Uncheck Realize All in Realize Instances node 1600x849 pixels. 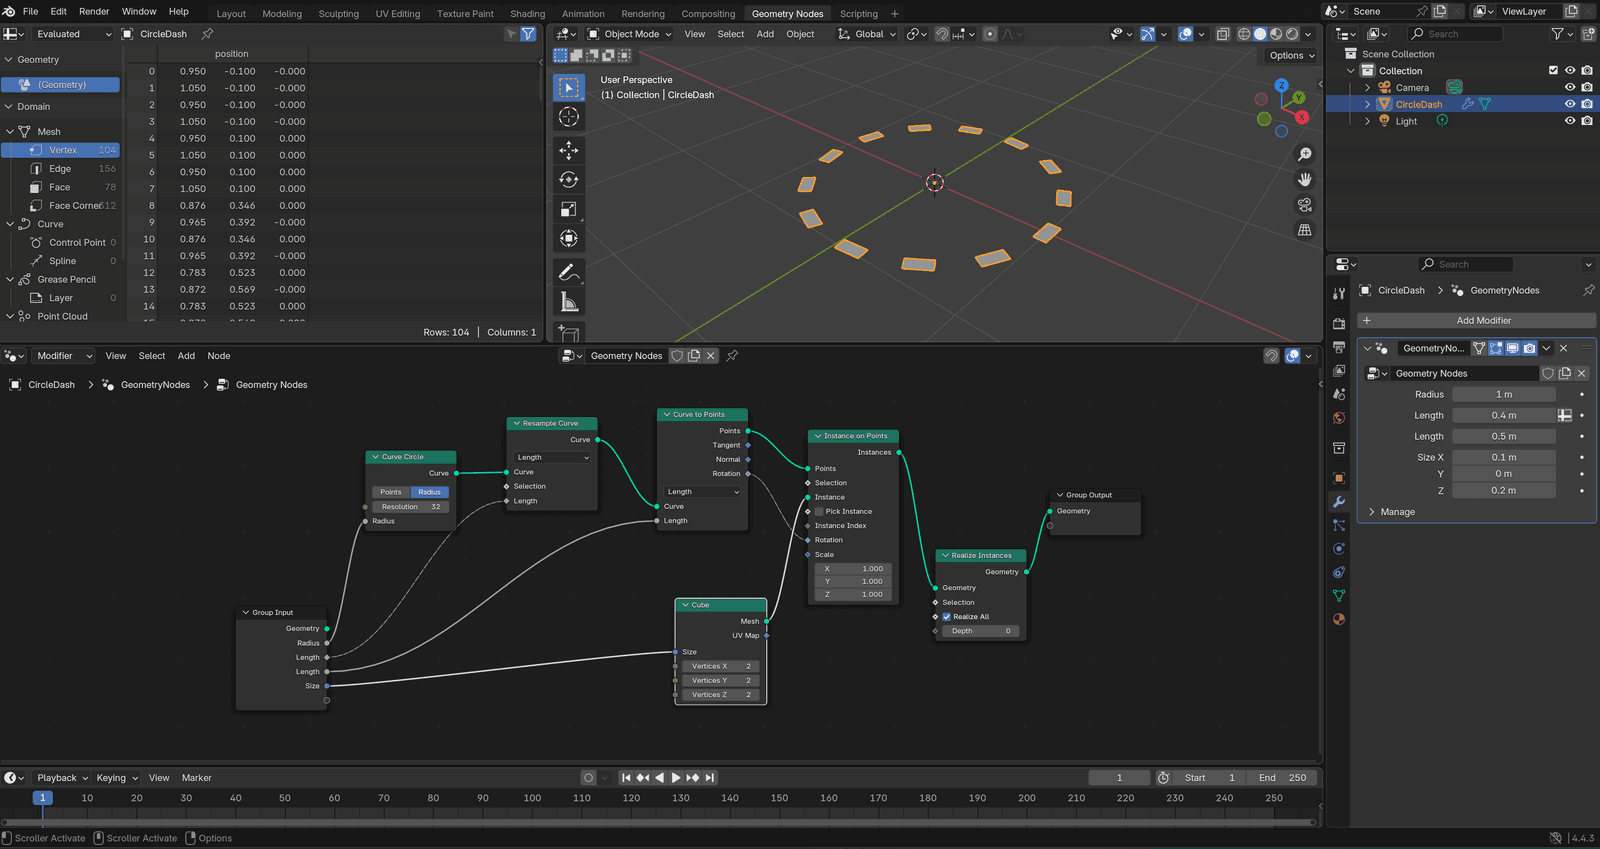(947, 617)
